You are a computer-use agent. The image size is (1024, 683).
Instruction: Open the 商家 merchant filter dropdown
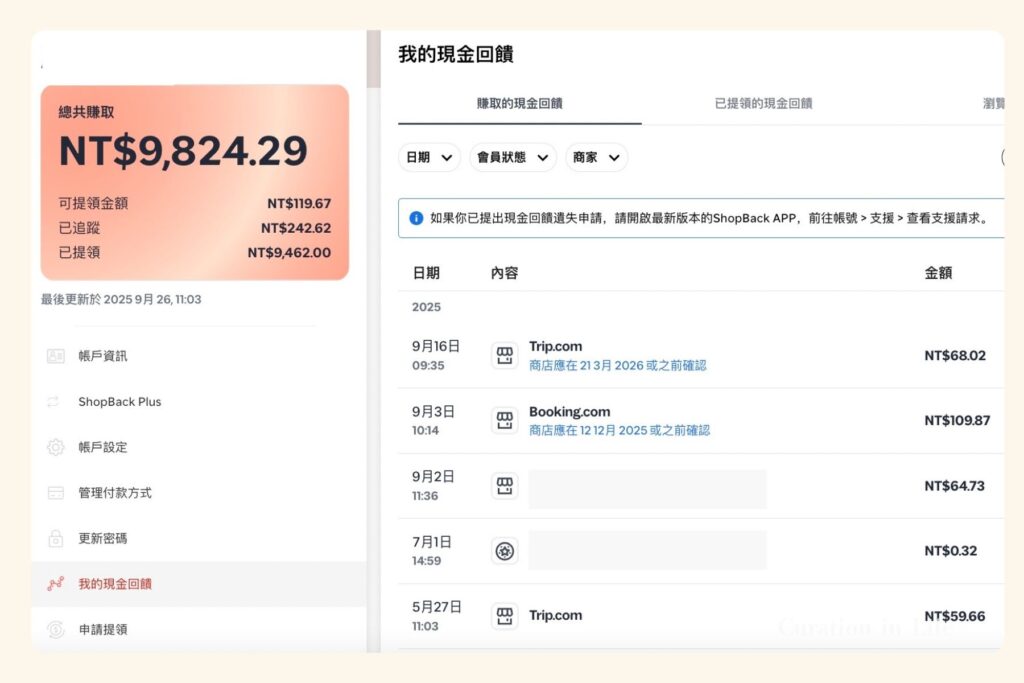[596, 157]
